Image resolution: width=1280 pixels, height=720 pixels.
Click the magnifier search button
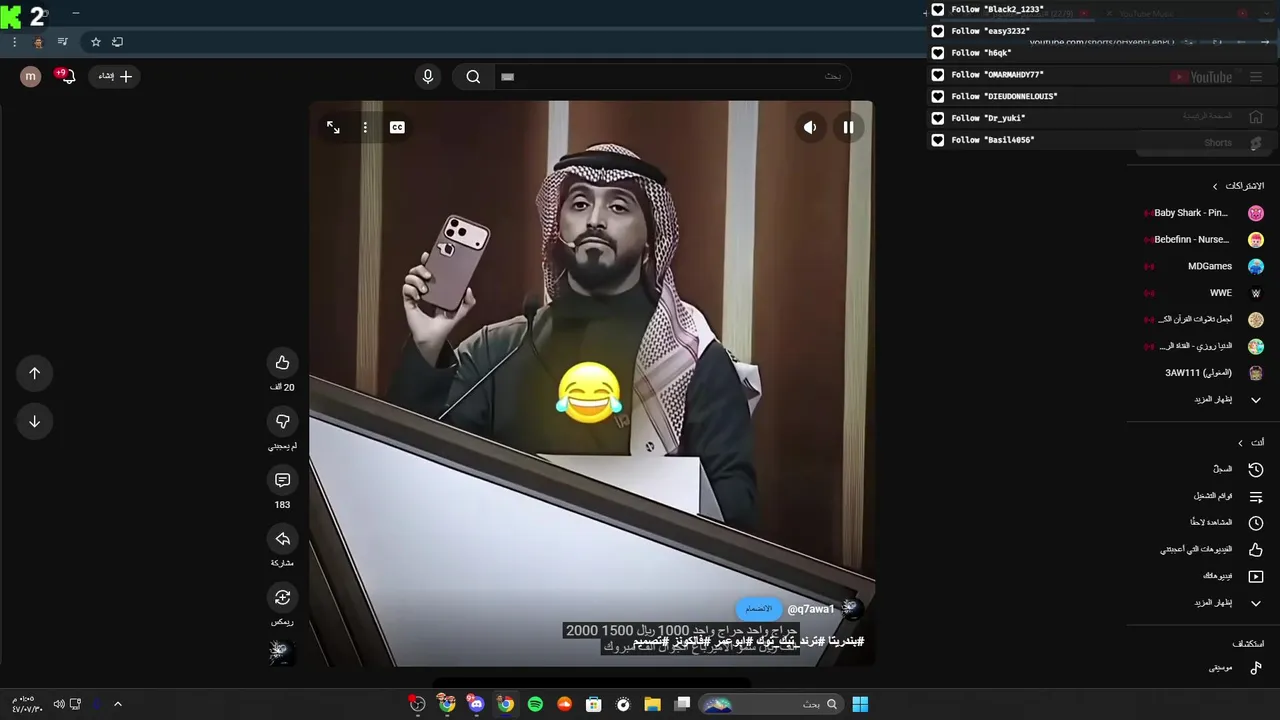473,76
